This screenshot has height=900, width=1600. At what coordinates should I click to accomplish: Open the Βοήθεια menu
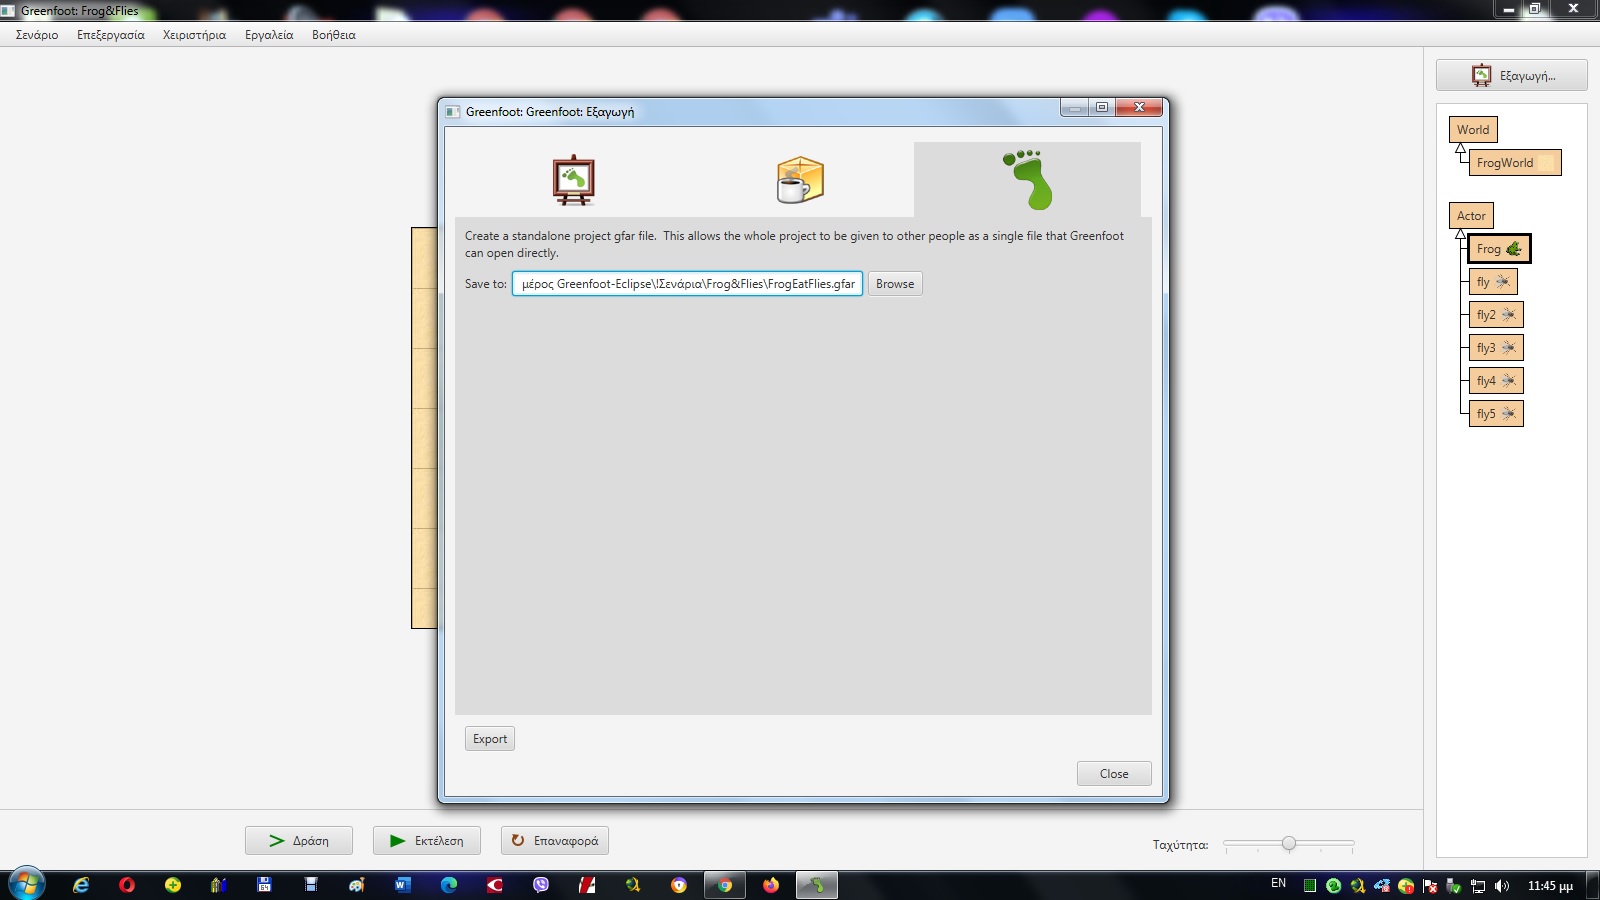click(x=334, y=35)
